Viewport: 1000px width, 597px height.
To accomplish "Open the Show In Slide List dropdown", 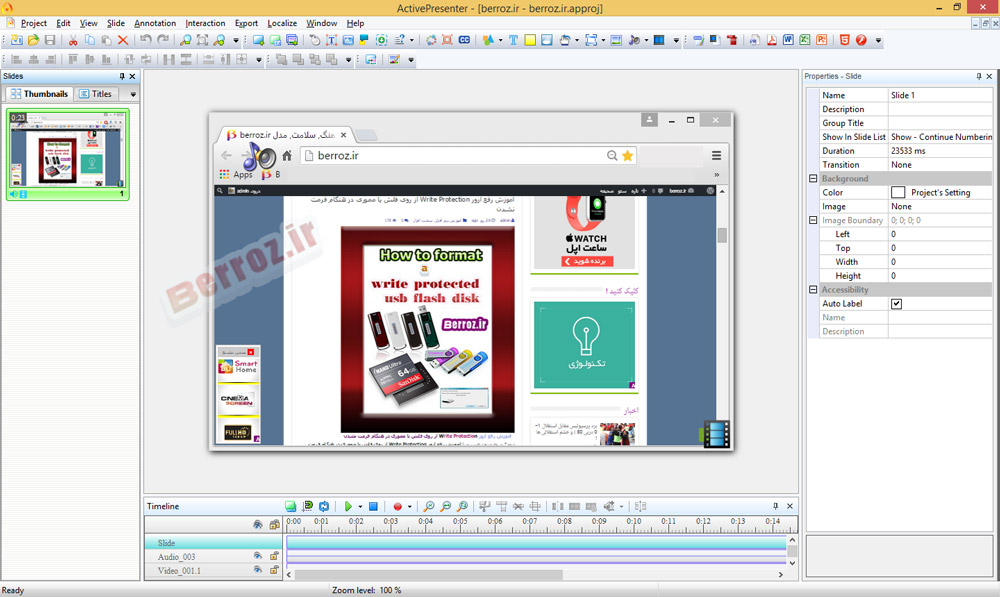I will click(x=941, y=136).
